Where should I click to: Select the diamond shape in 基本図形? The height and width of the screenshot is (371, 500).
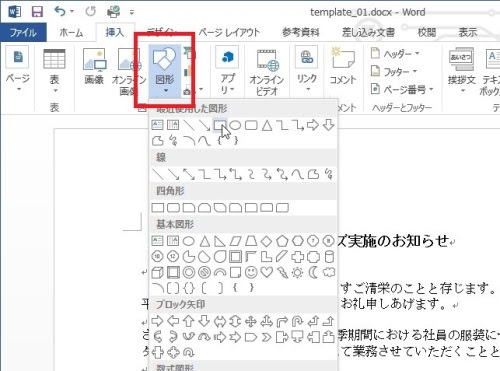pos(266,241)
